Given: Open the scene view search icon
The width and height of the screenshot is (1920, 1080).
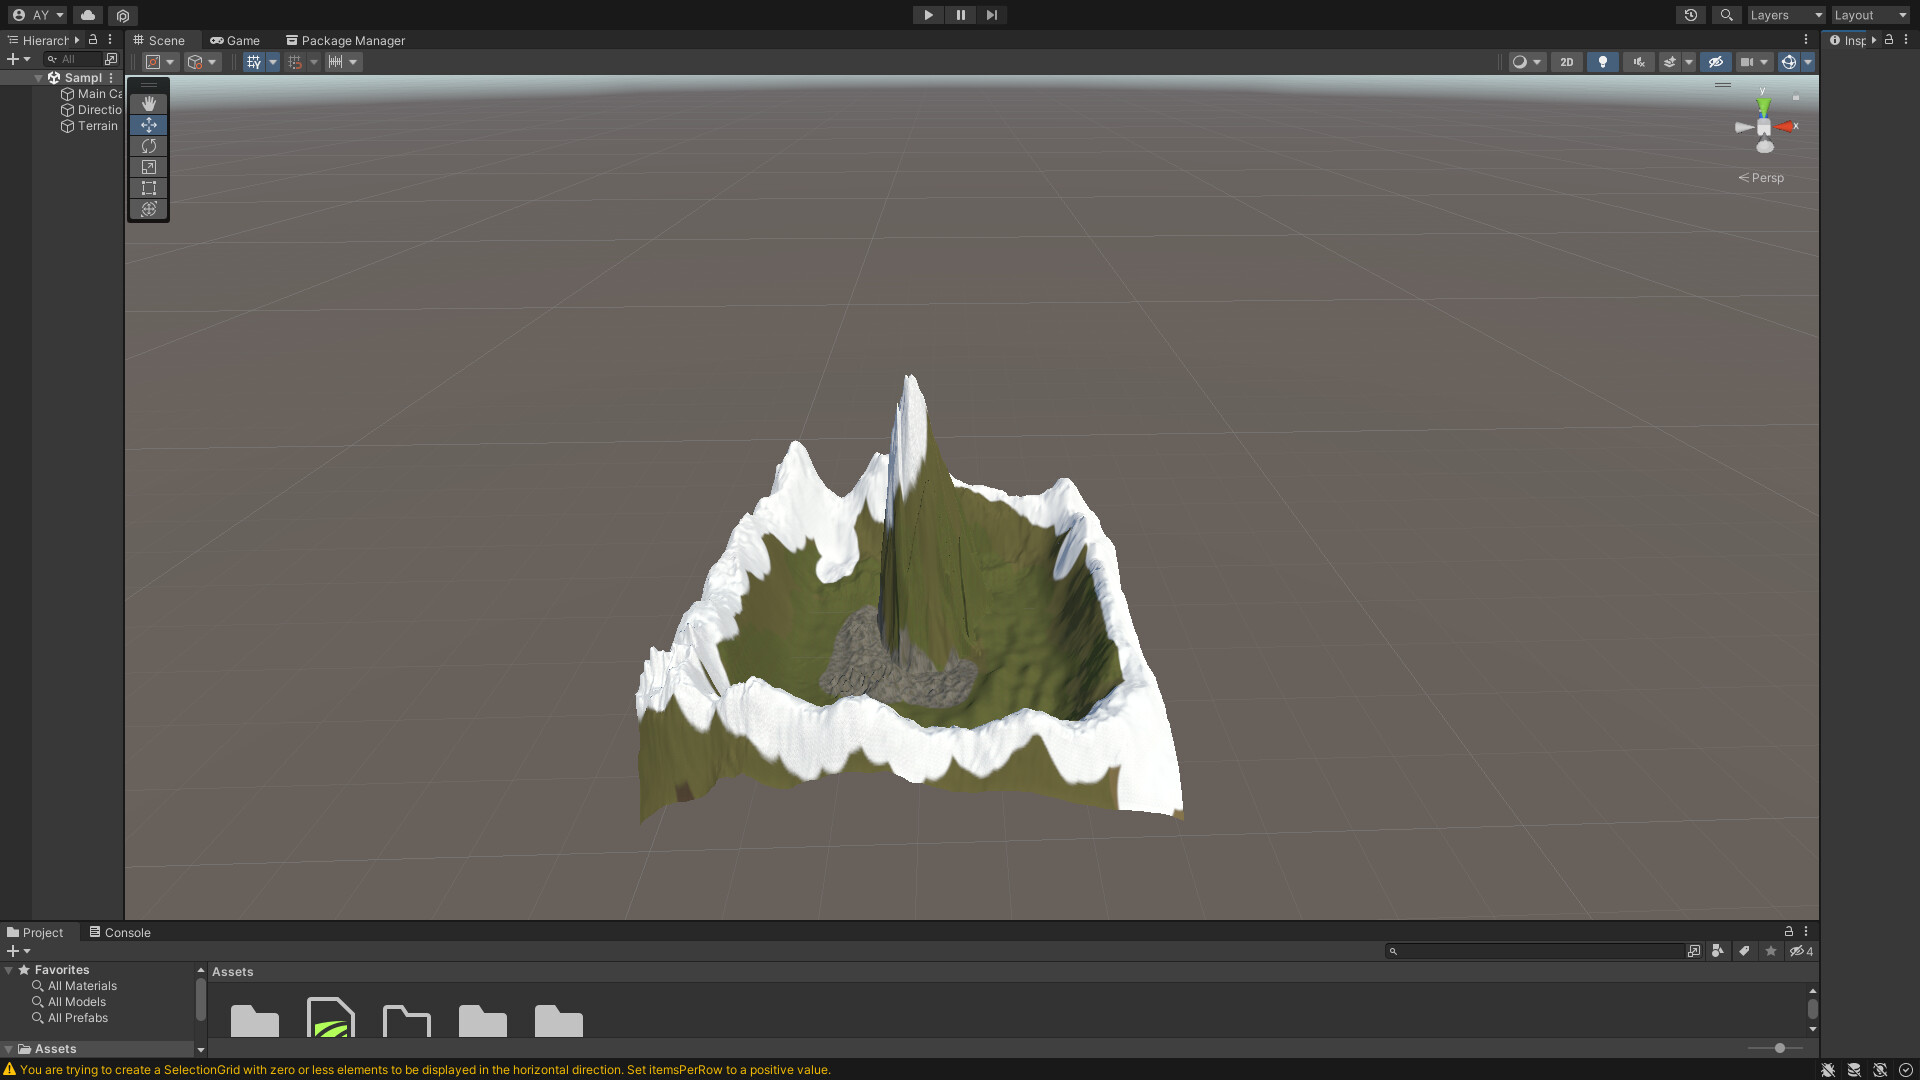Looking at the screenshot, I should 1726,15.
